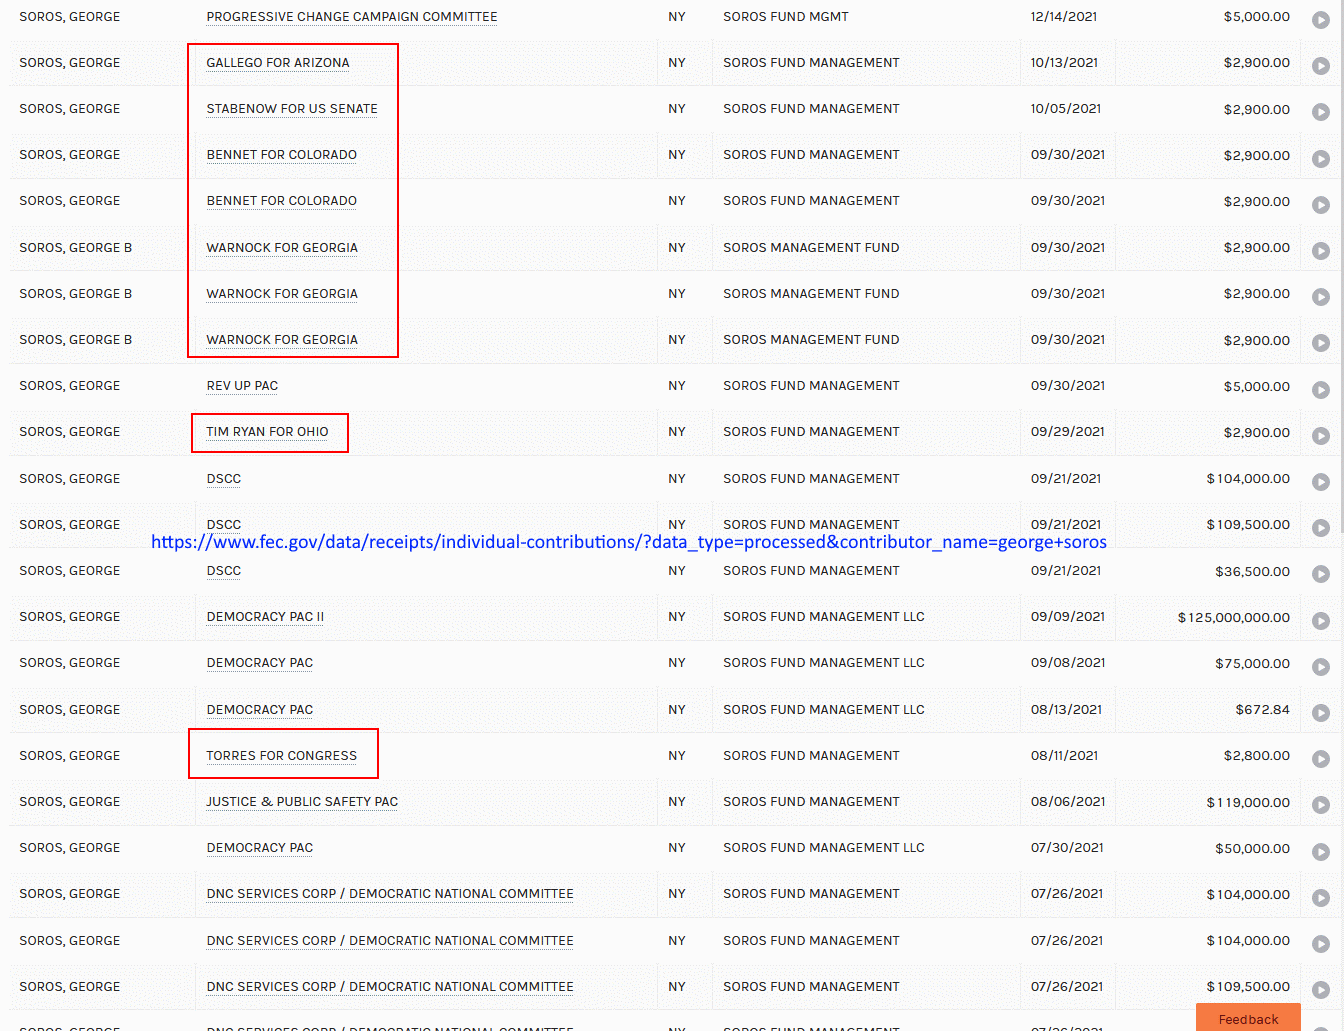Image resolution: width=1344 pixels, height=1031 pixels.
Task: Select the date 10/05/2021
Action: (x=1066, y=109)
